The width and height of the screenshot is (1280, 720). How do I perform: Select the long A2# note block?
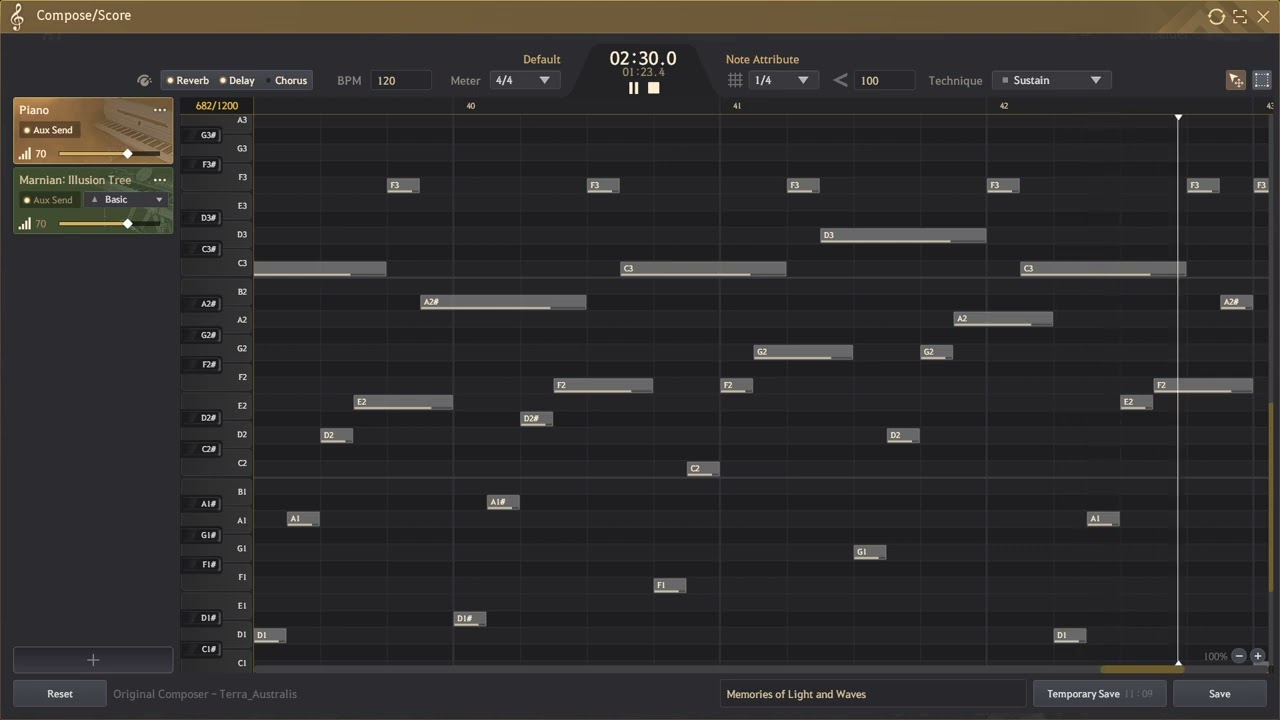[x=503, y=302]
